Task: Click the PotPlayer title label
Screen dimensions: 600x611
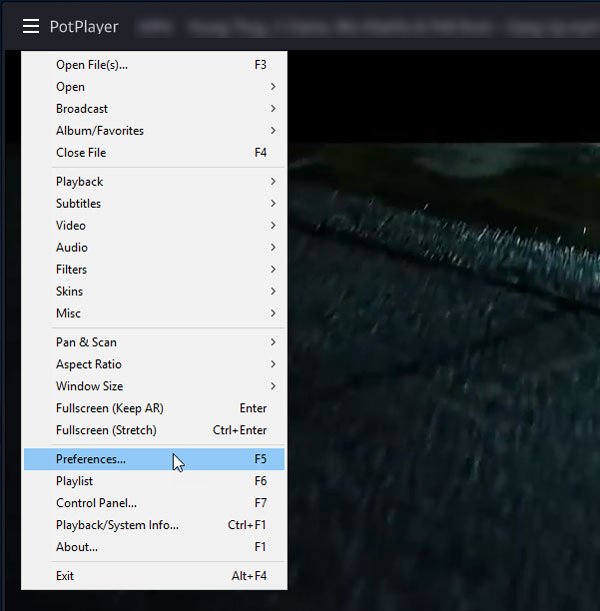Action: click(83, 27)
